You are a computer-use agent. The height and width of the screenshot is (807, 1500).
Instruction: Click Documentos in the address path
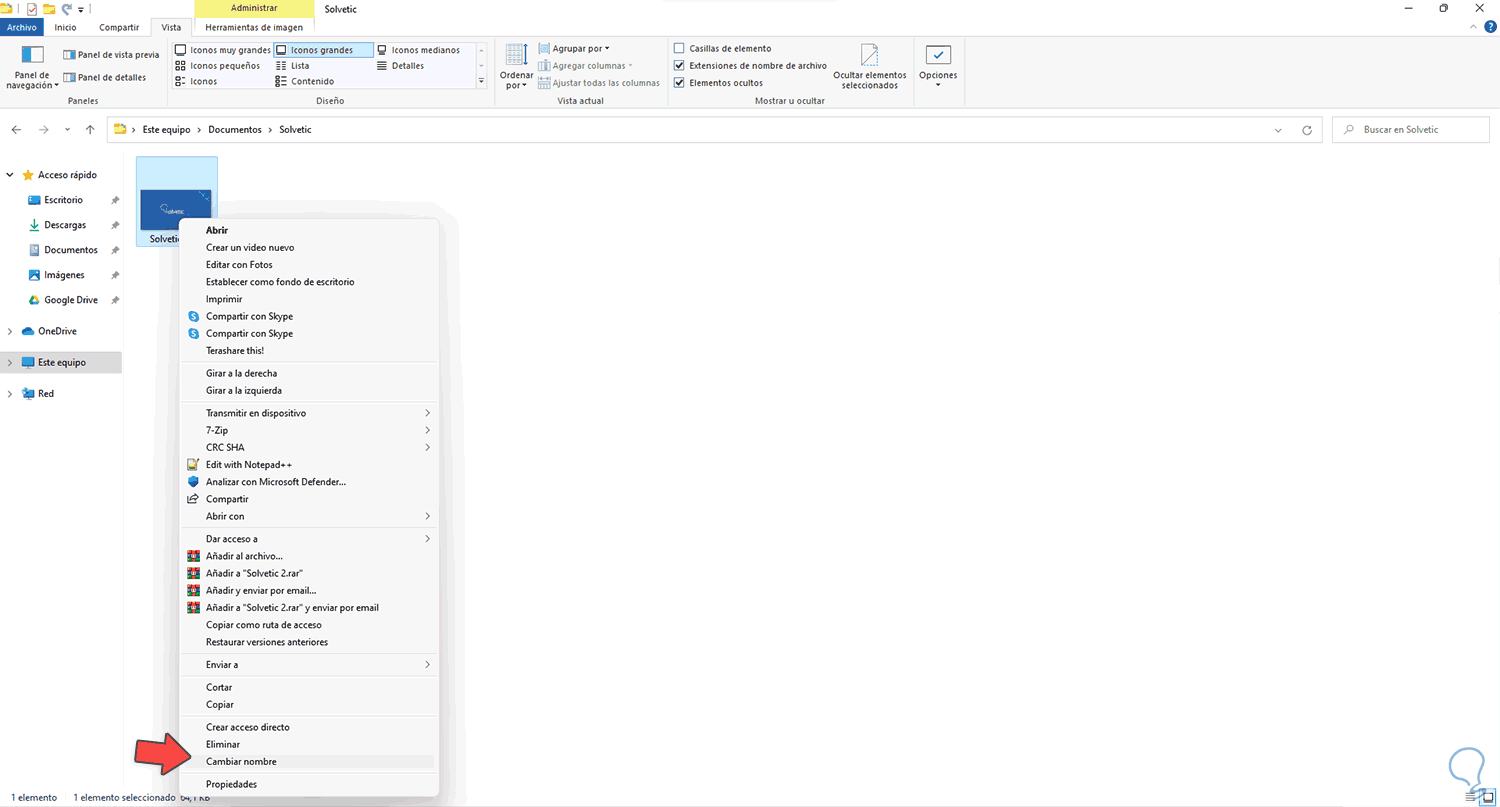[x=235, y=130]
